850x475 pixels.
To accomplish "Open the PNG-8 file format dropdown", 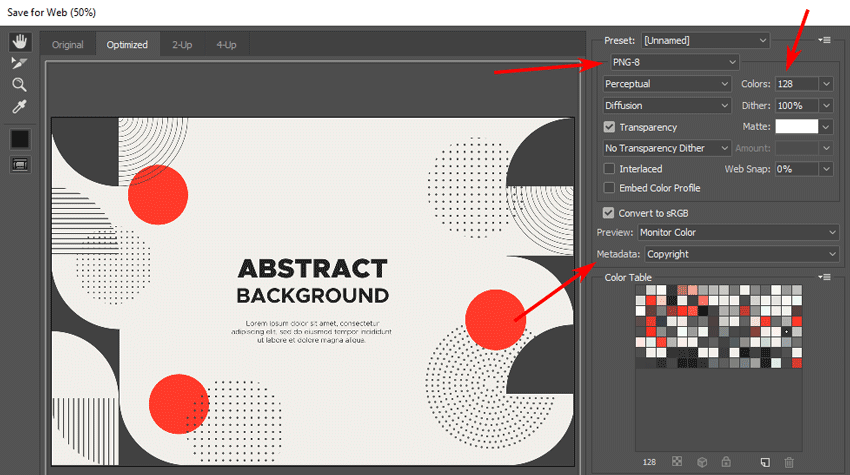I will pos(672,62).
